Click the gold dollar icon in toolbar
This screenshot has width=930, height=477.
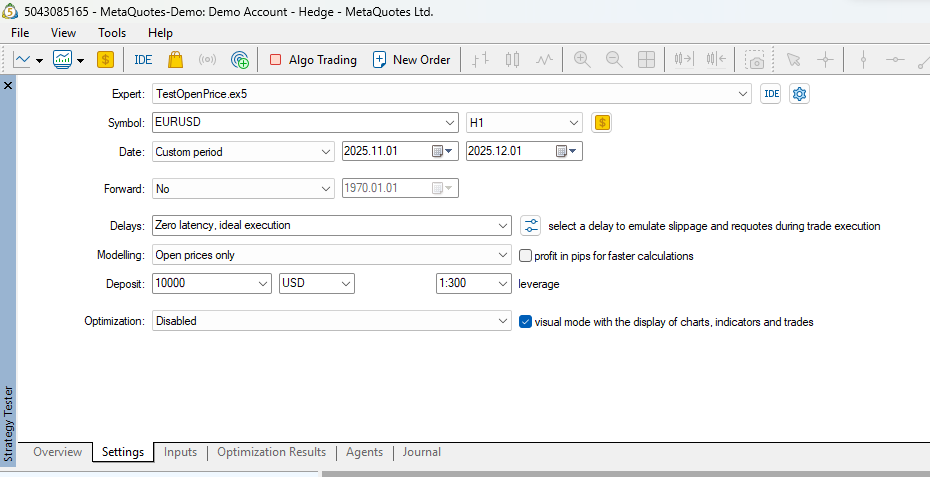(x=105, y=59)
